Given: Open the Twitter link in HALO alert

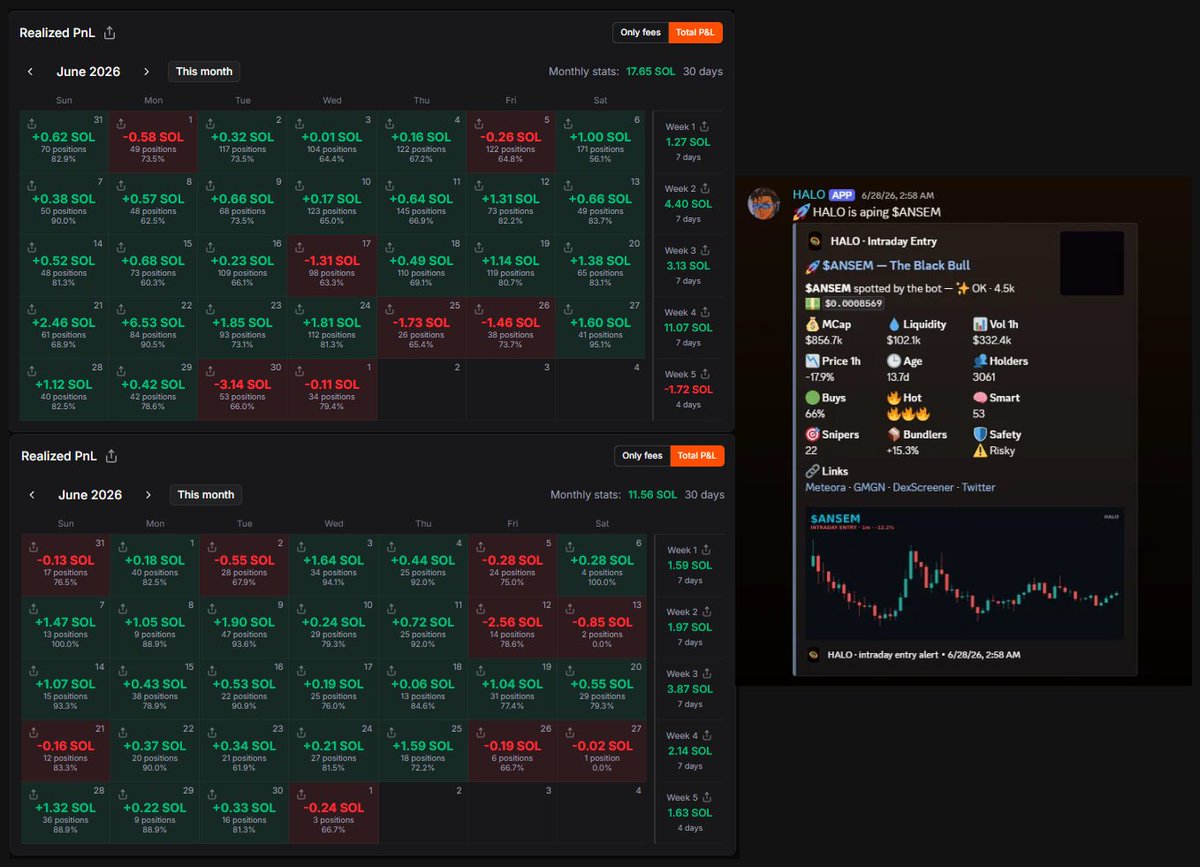Looking at the screenshot, I should pyautogui.click(x=978, y=488).
